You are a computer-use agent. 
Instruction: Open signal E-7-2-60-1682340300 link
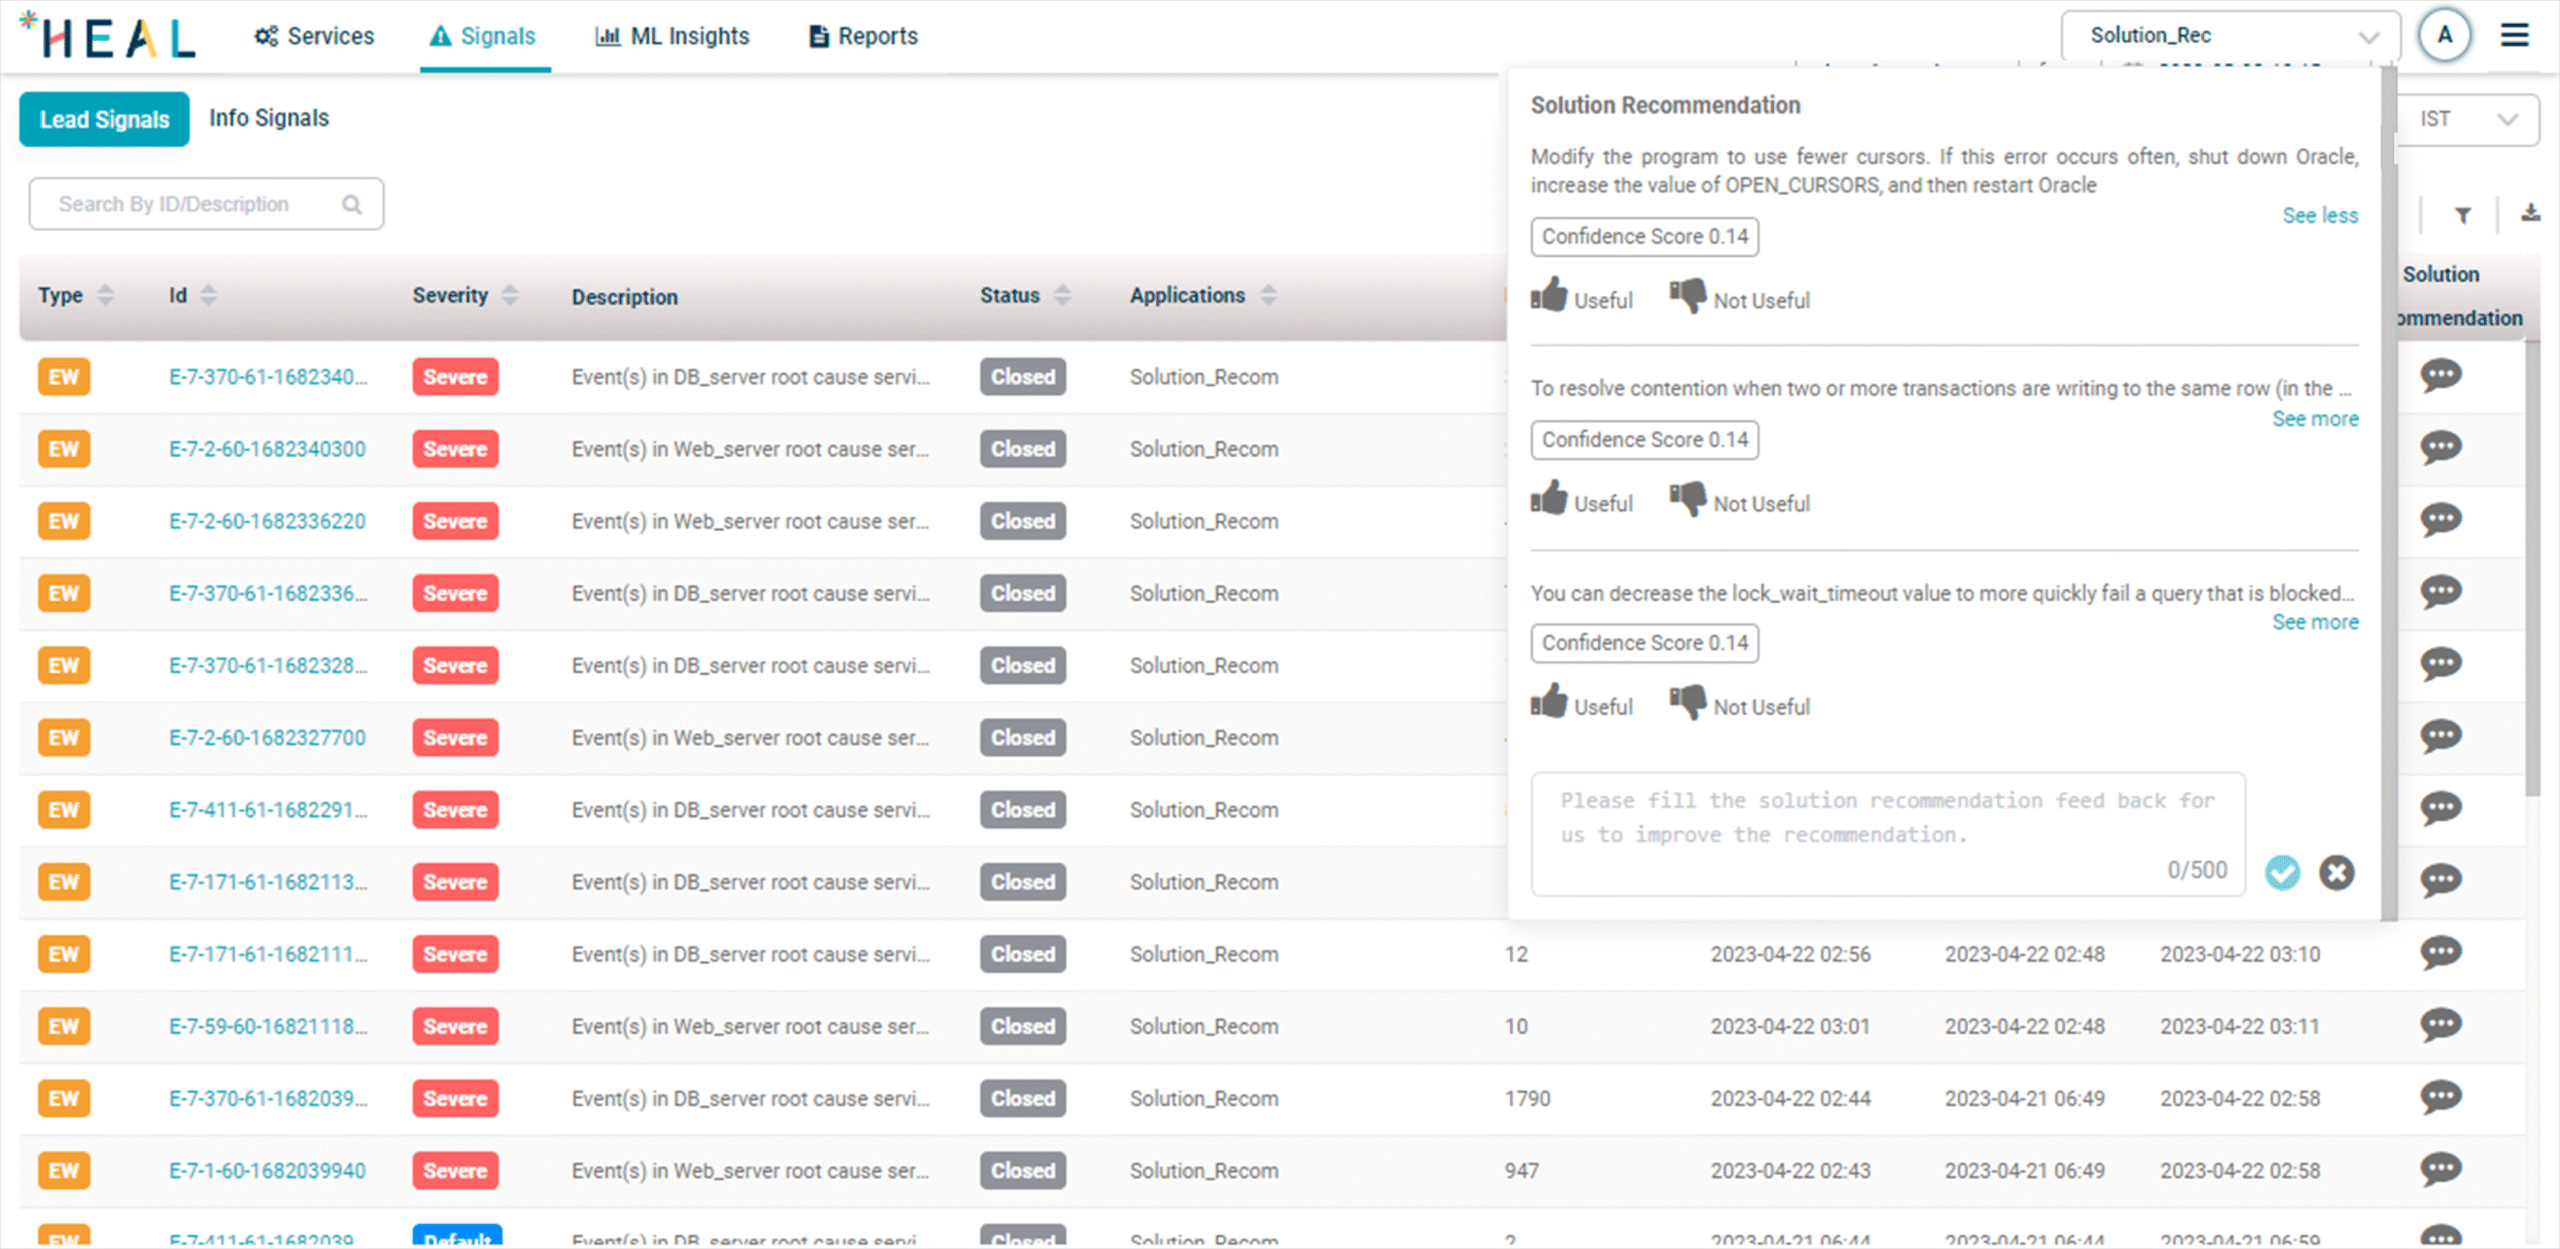(267, 449)
